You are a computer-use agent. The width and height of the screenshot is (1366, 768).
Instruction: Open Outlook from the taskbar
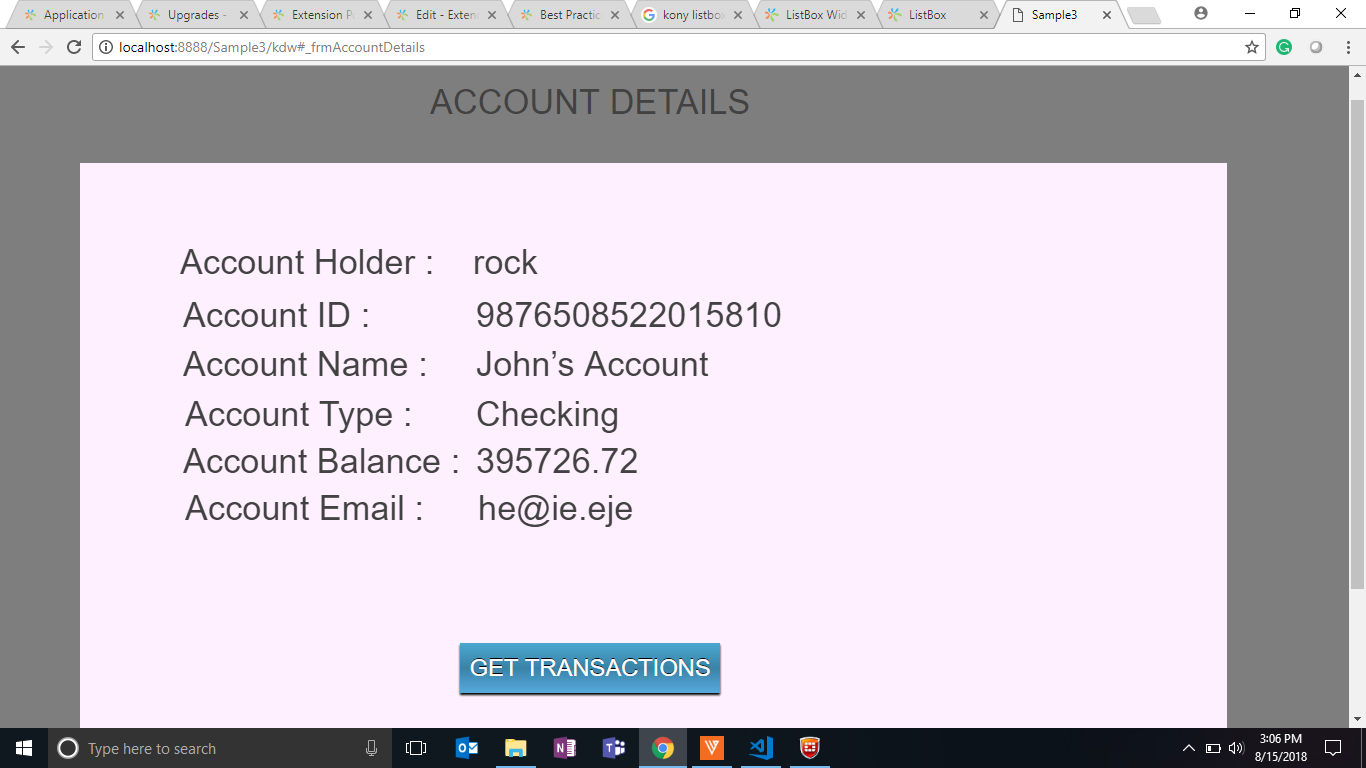pyautogui.click(x=466, y=748)
